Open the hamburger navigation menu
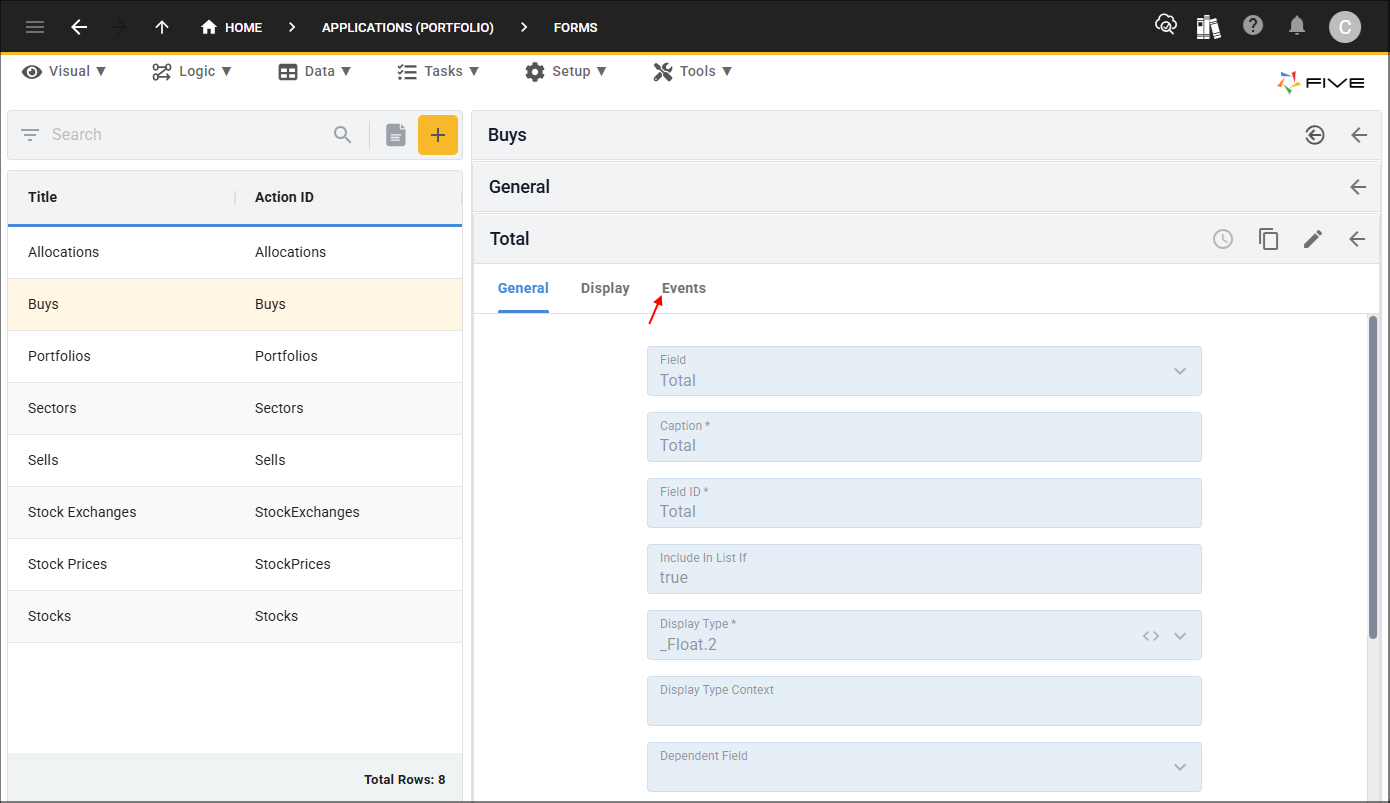1390x803 pixels. pyautogui.click(x=35, y=27)
